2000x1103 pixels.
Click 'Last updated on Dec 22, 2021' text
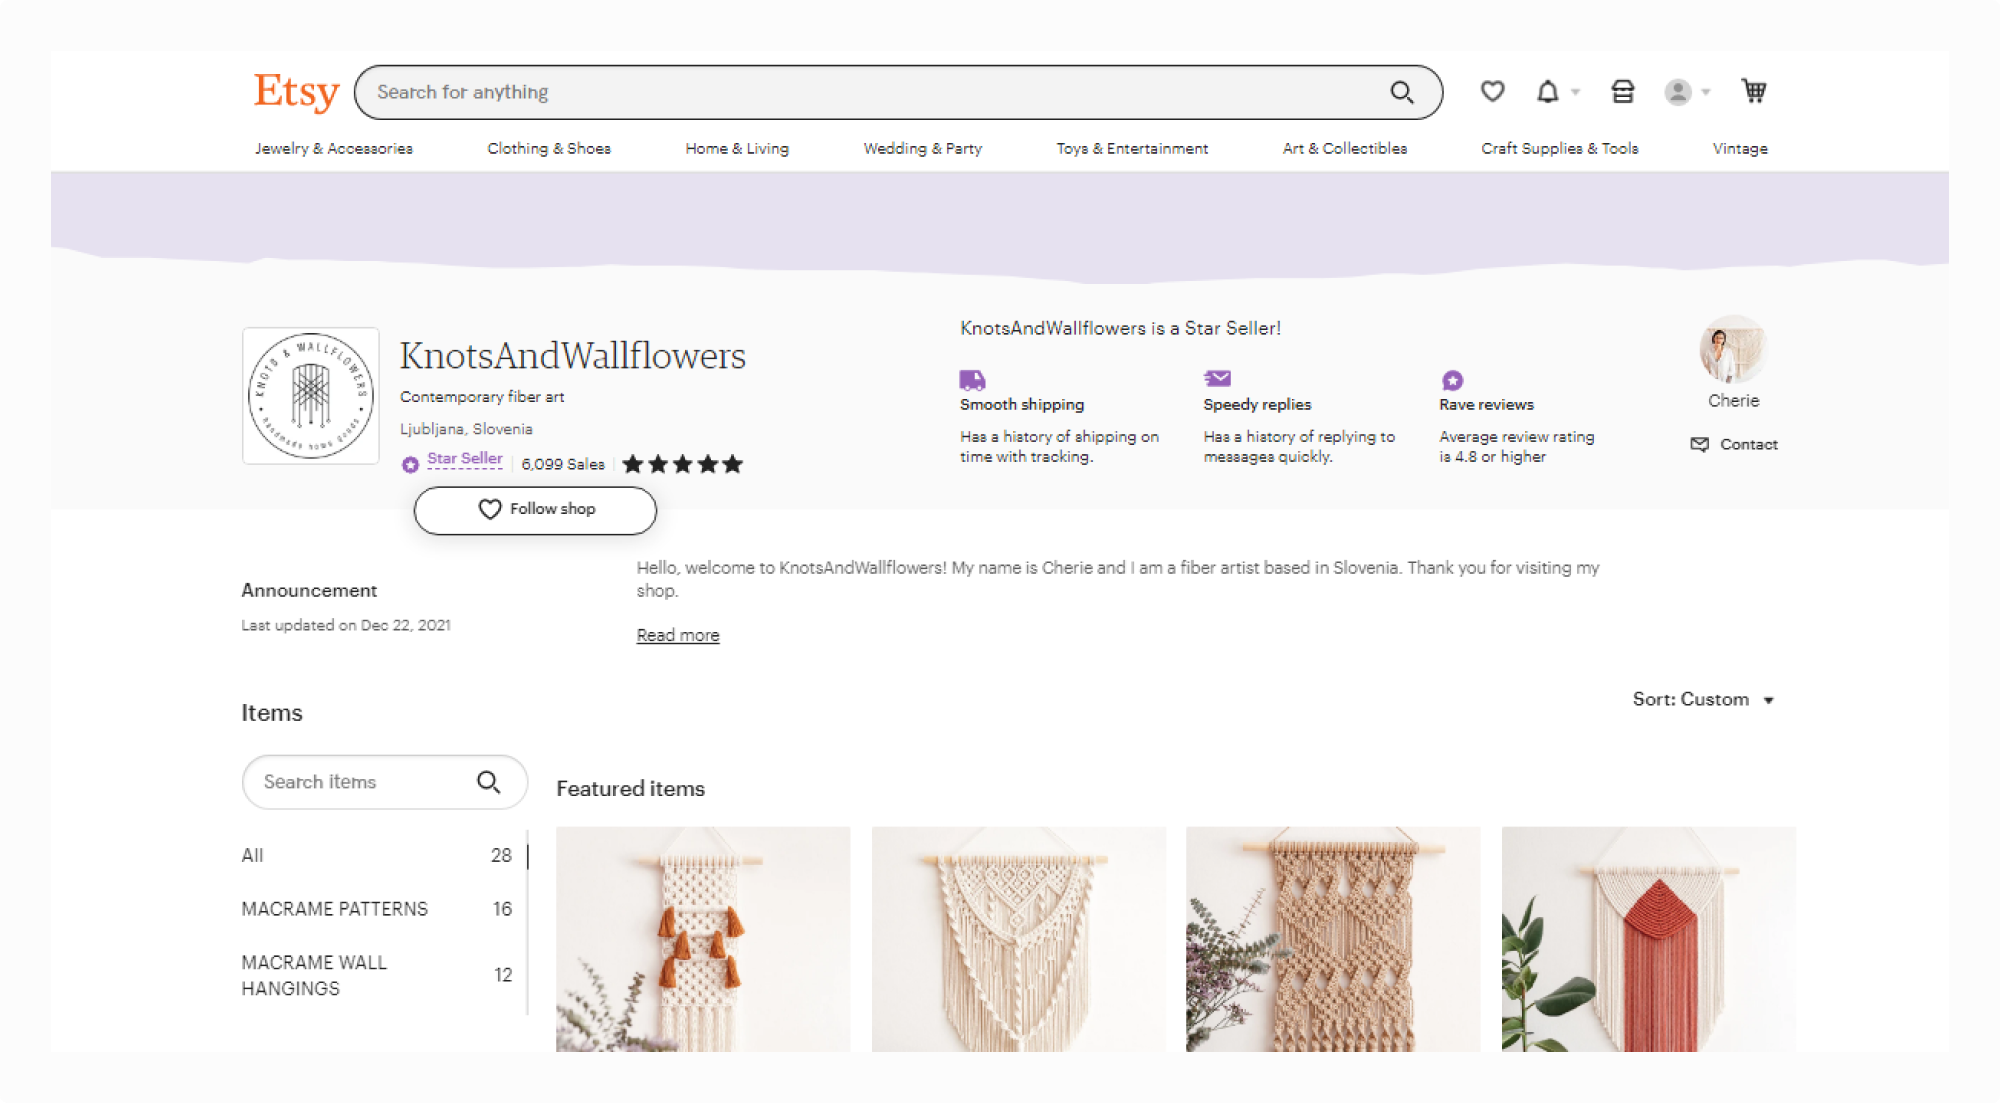coord(346,625)
